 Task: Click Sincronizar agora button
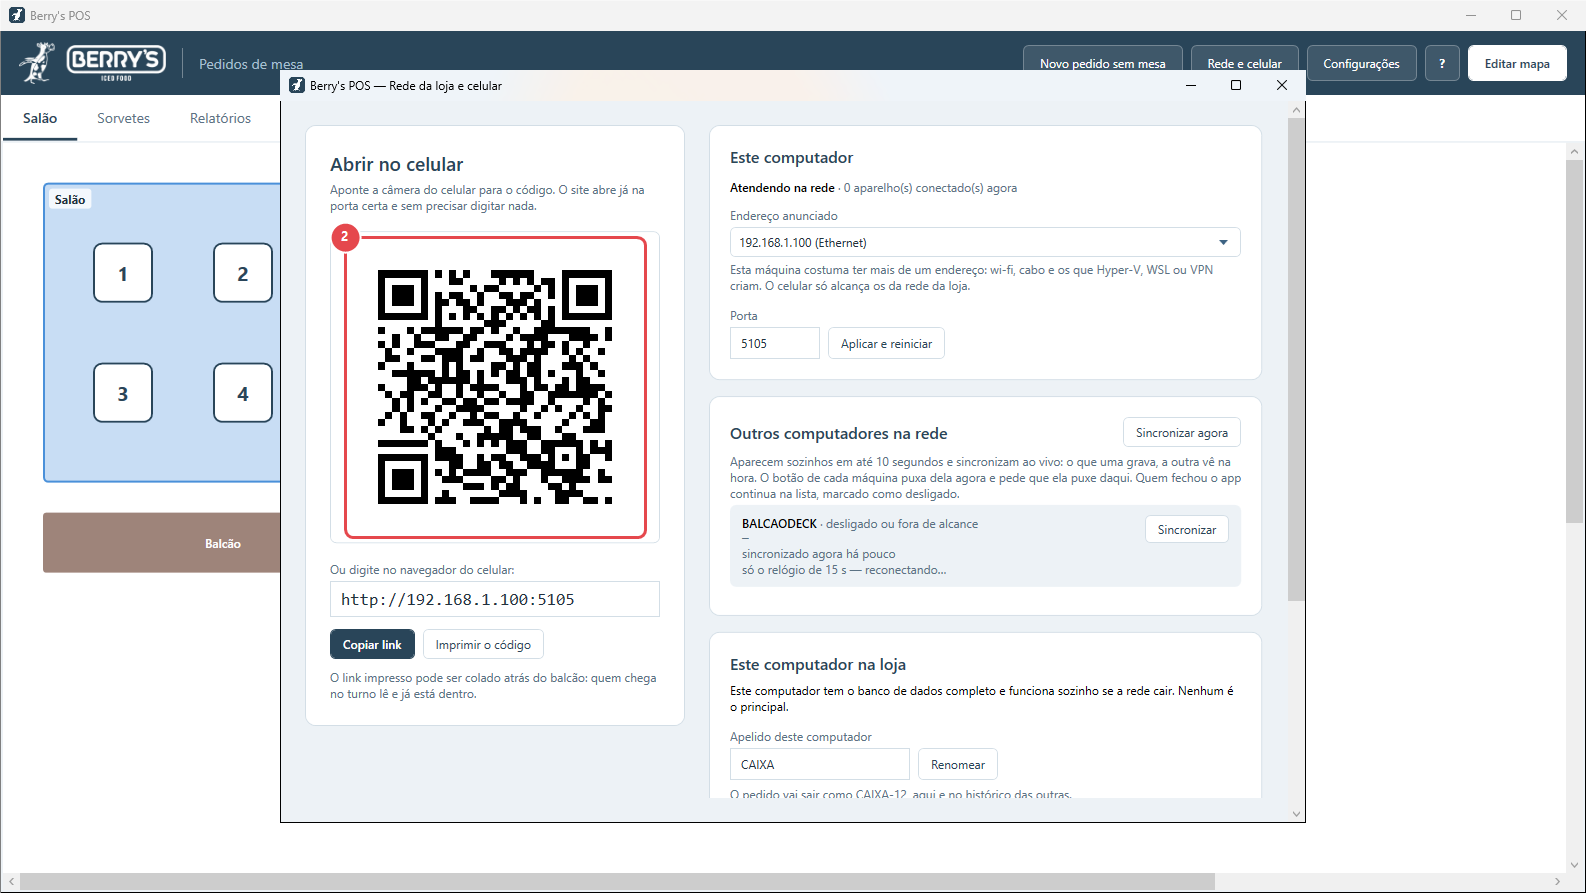1182,432
